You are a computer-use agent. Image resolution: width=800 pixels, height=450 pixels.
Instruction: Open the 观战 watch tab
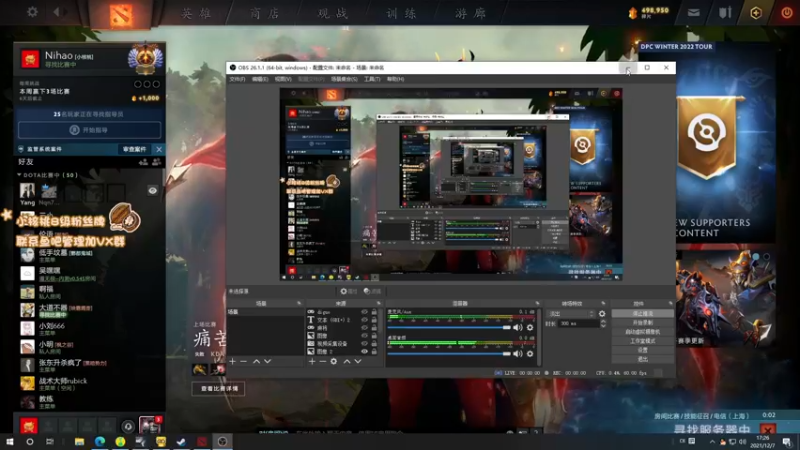pos(333,13)
